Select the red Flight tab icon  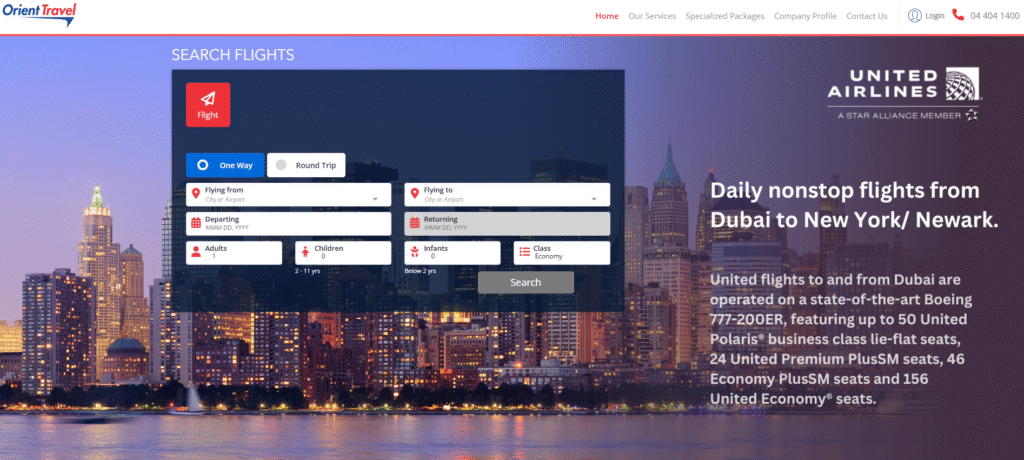208,105
